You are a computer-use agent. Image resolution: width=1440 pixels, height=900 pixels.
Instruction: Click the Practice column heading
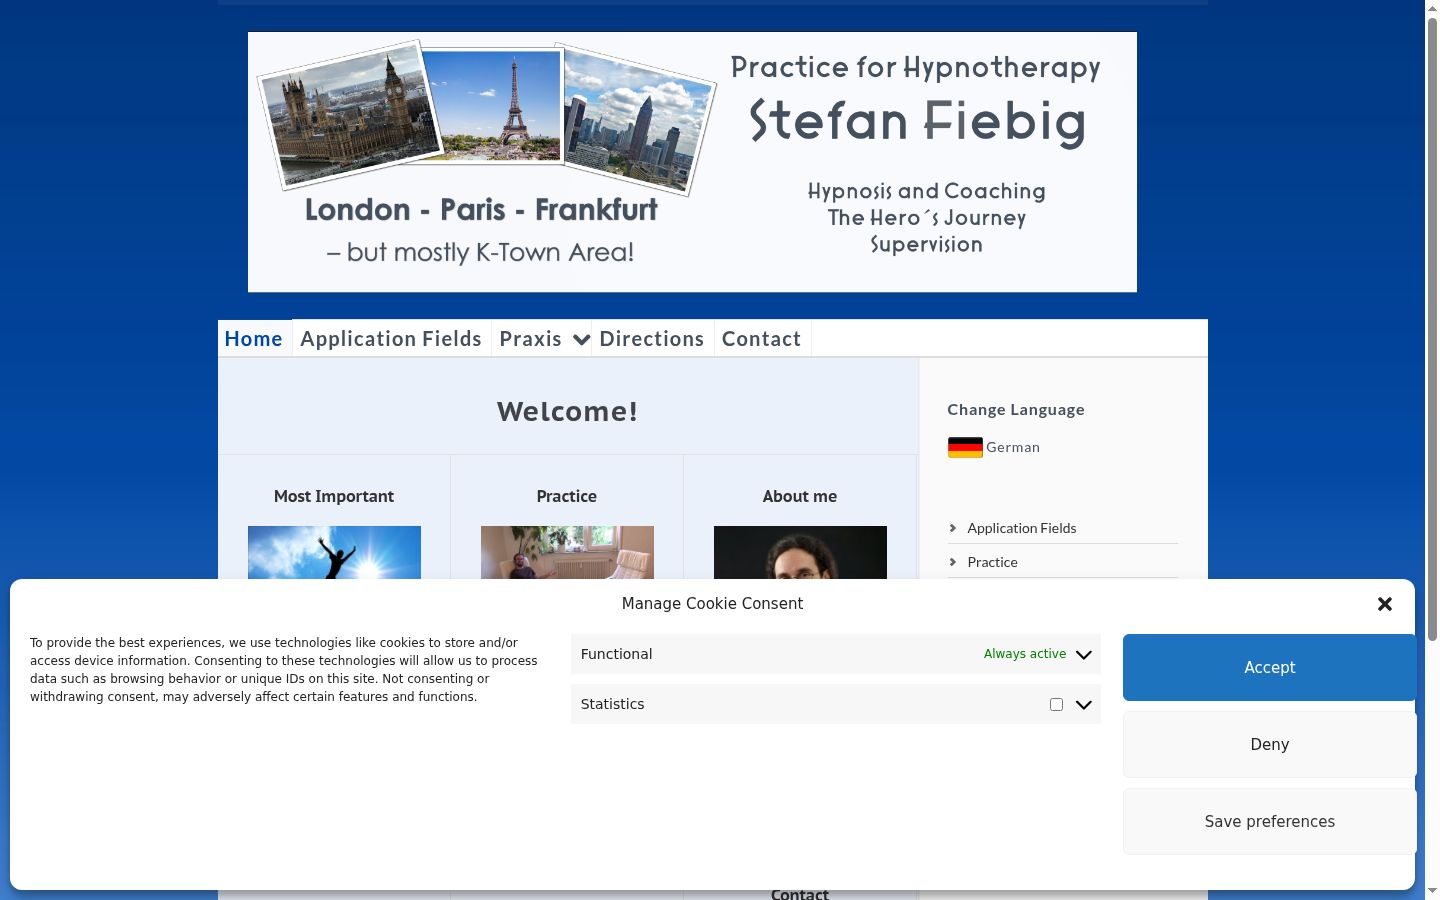(567, 496)
